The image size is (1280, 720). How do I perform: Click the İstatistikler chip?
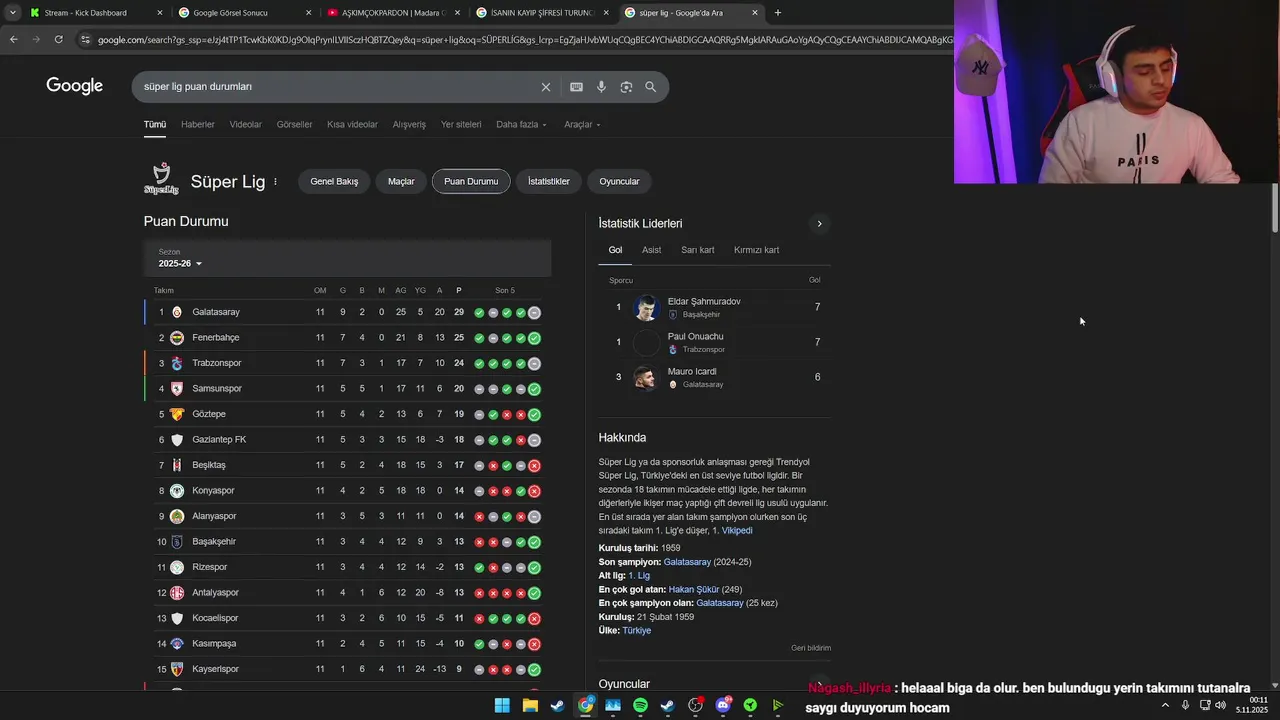pos(549,182)
